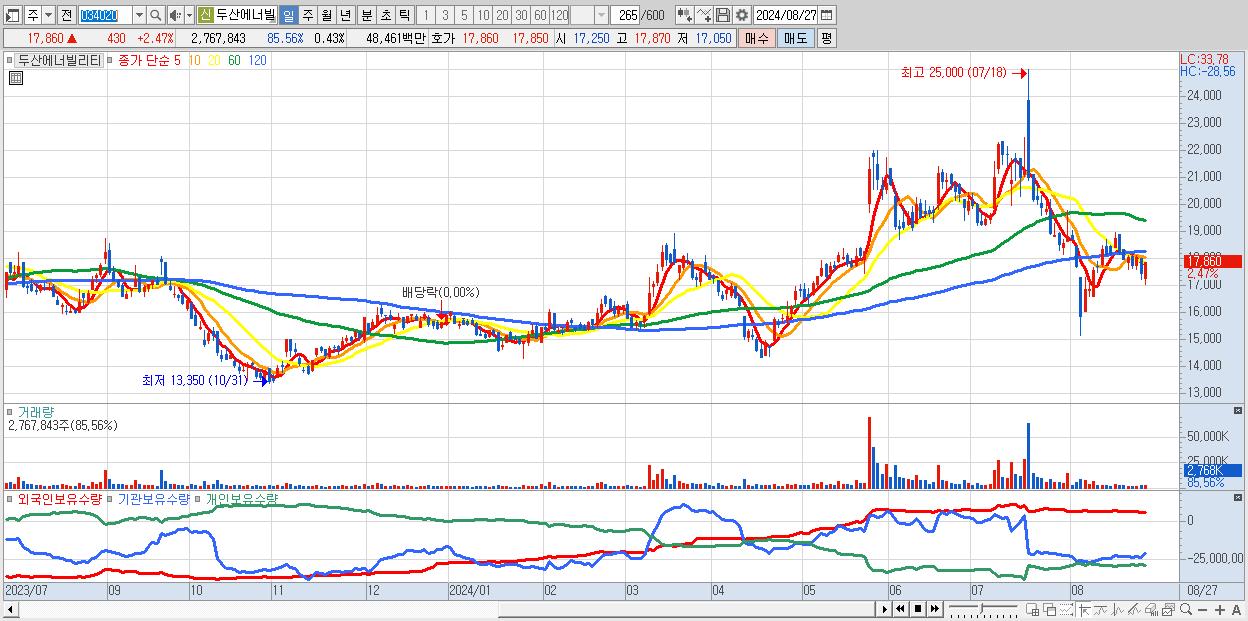Switch to tick chart (틱)
This screenshot has width=1248, height=621.
(x=403, y=15)
